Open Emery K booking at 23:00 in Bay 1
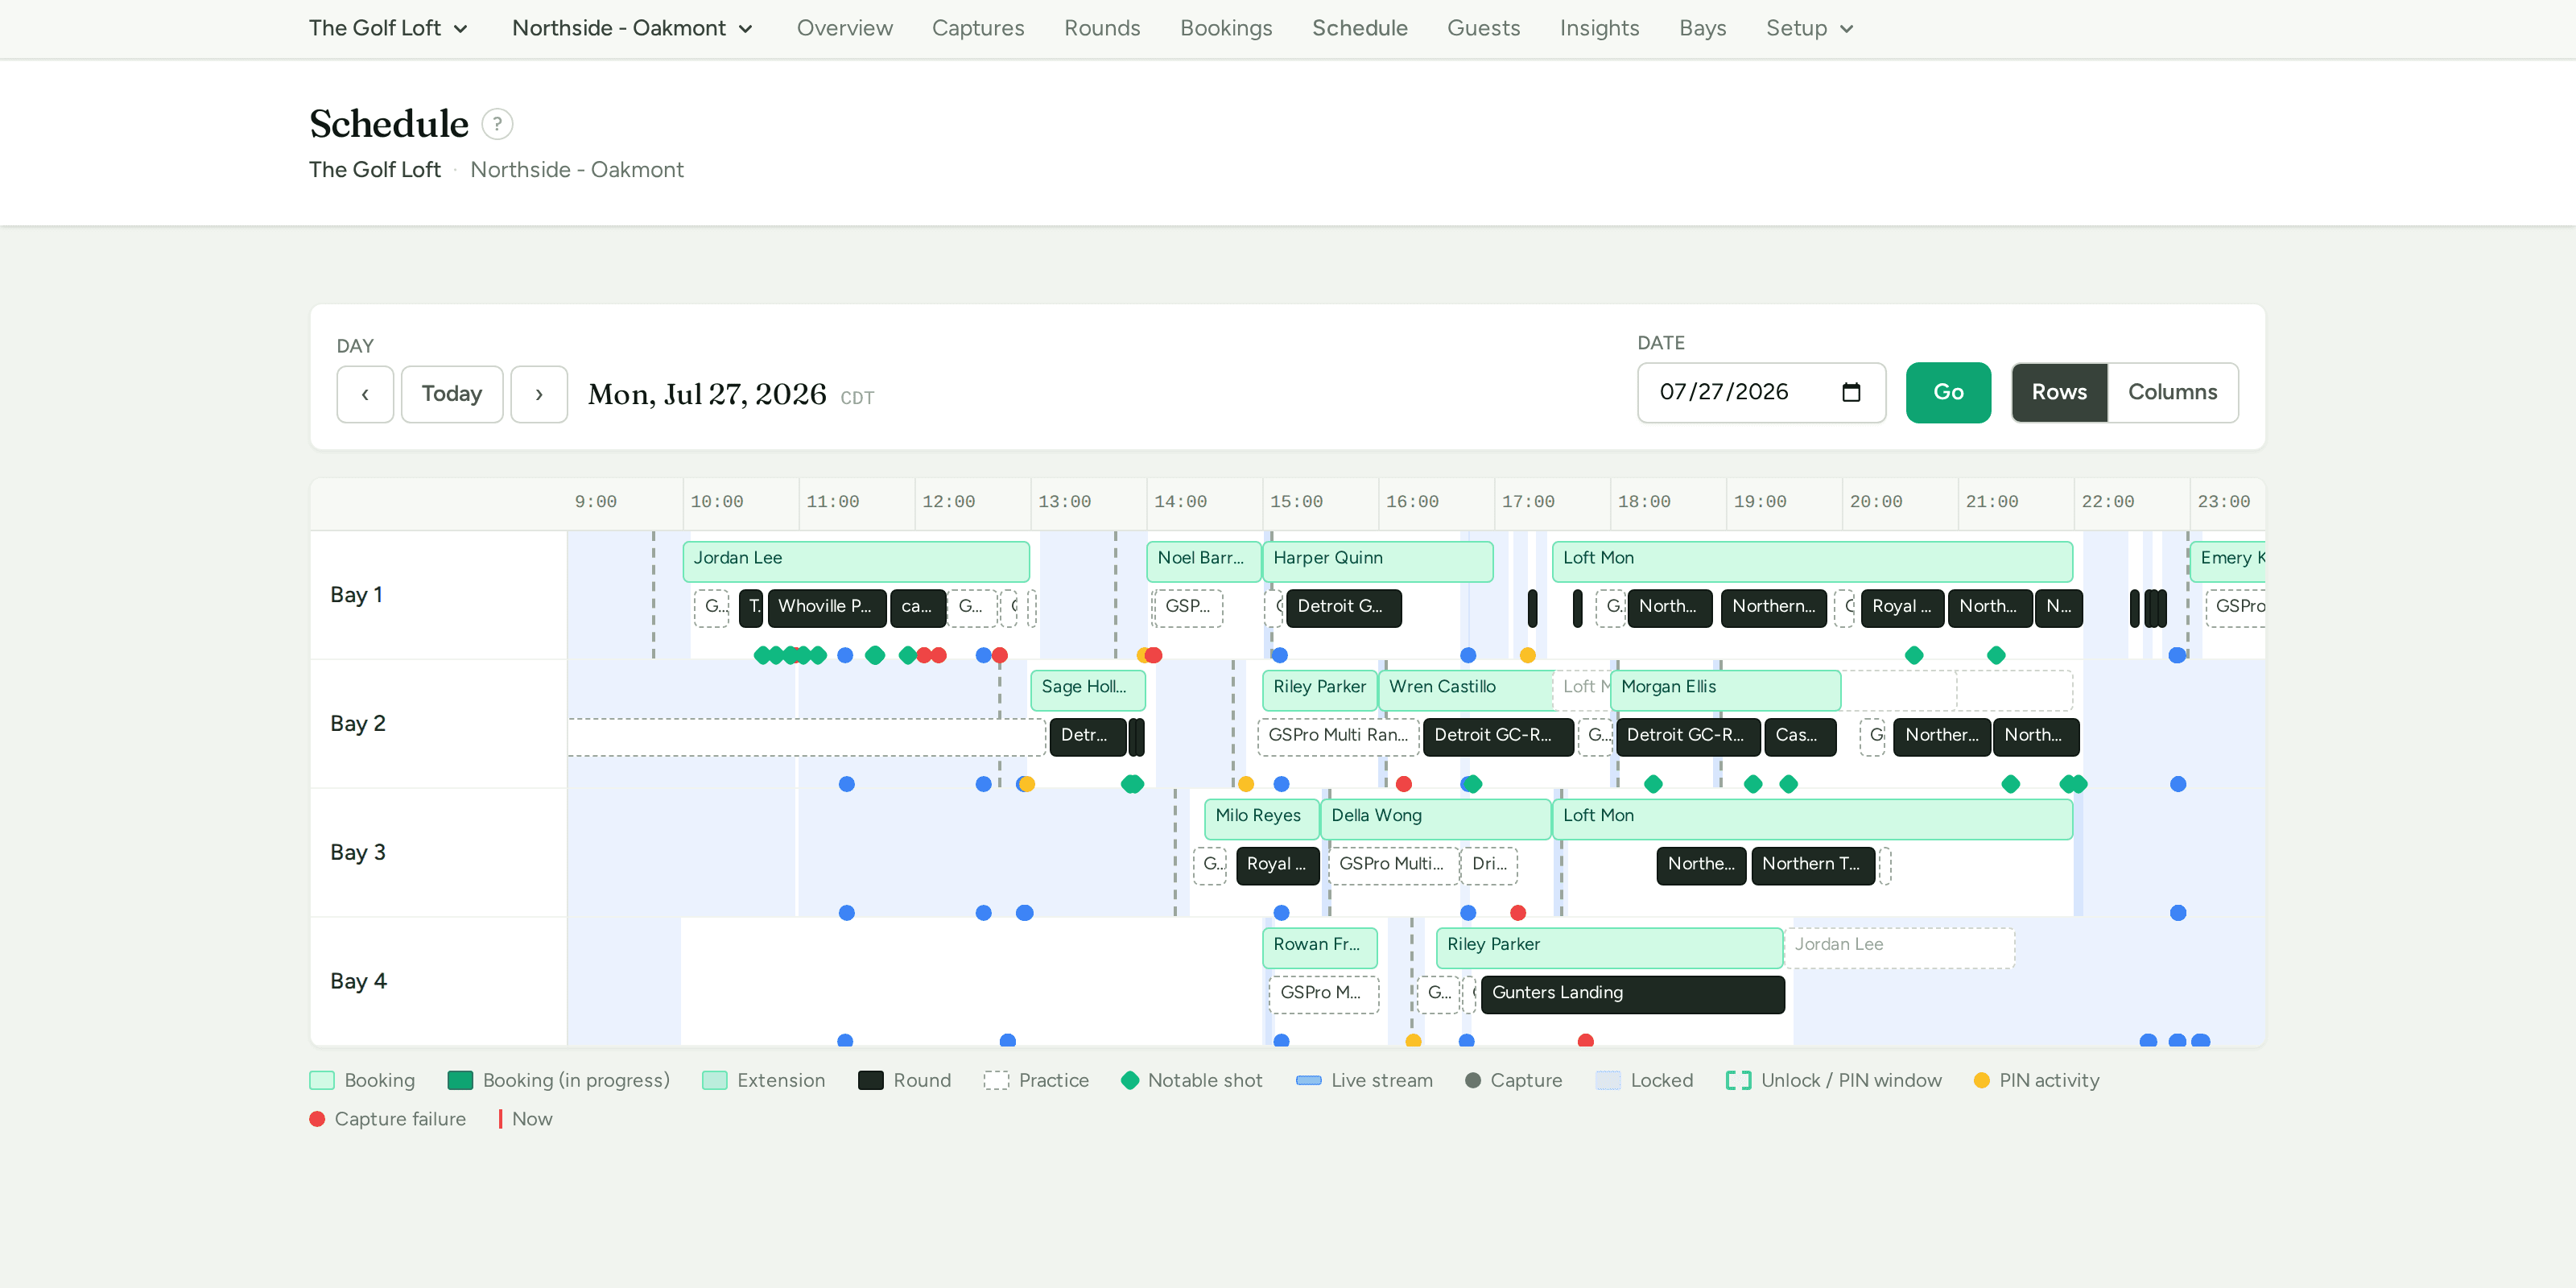 [x=2227, y=561]
